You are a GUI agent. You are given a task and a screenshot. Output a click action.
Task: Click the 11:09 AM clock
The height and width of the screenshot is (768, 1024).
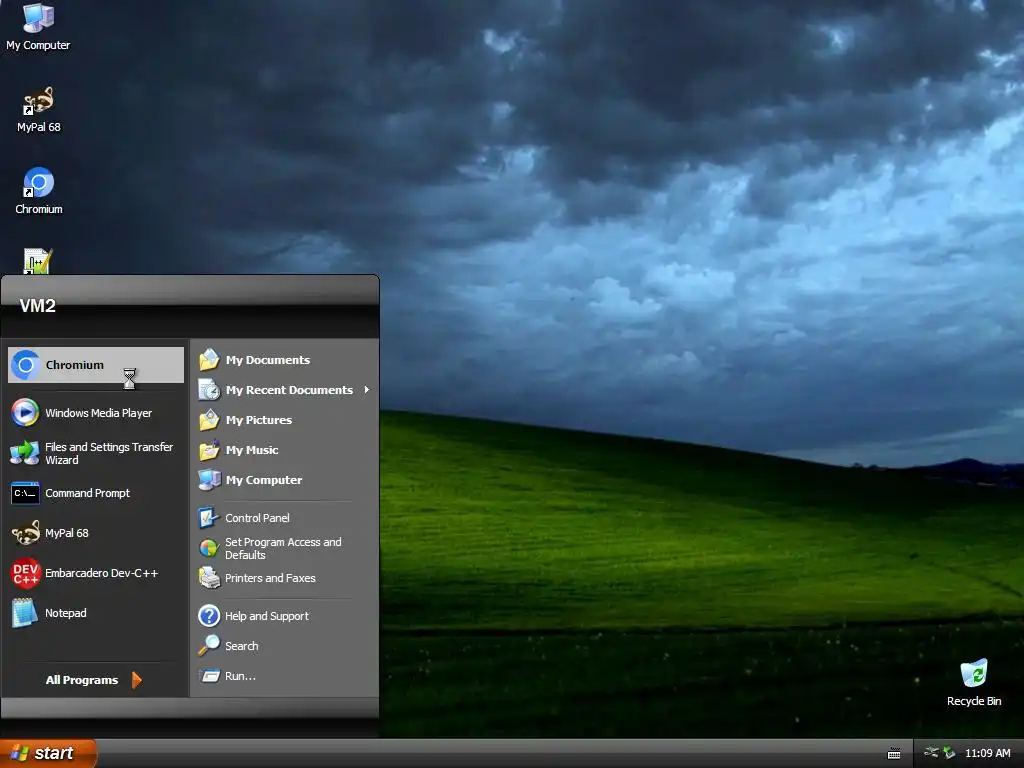987,753
